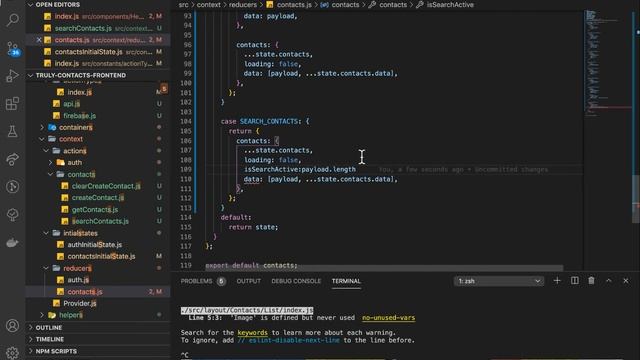The height and width of the screenshot is (360, 640).
Task: Open the Search view in activity bar
Action: (x=13, y=20)
